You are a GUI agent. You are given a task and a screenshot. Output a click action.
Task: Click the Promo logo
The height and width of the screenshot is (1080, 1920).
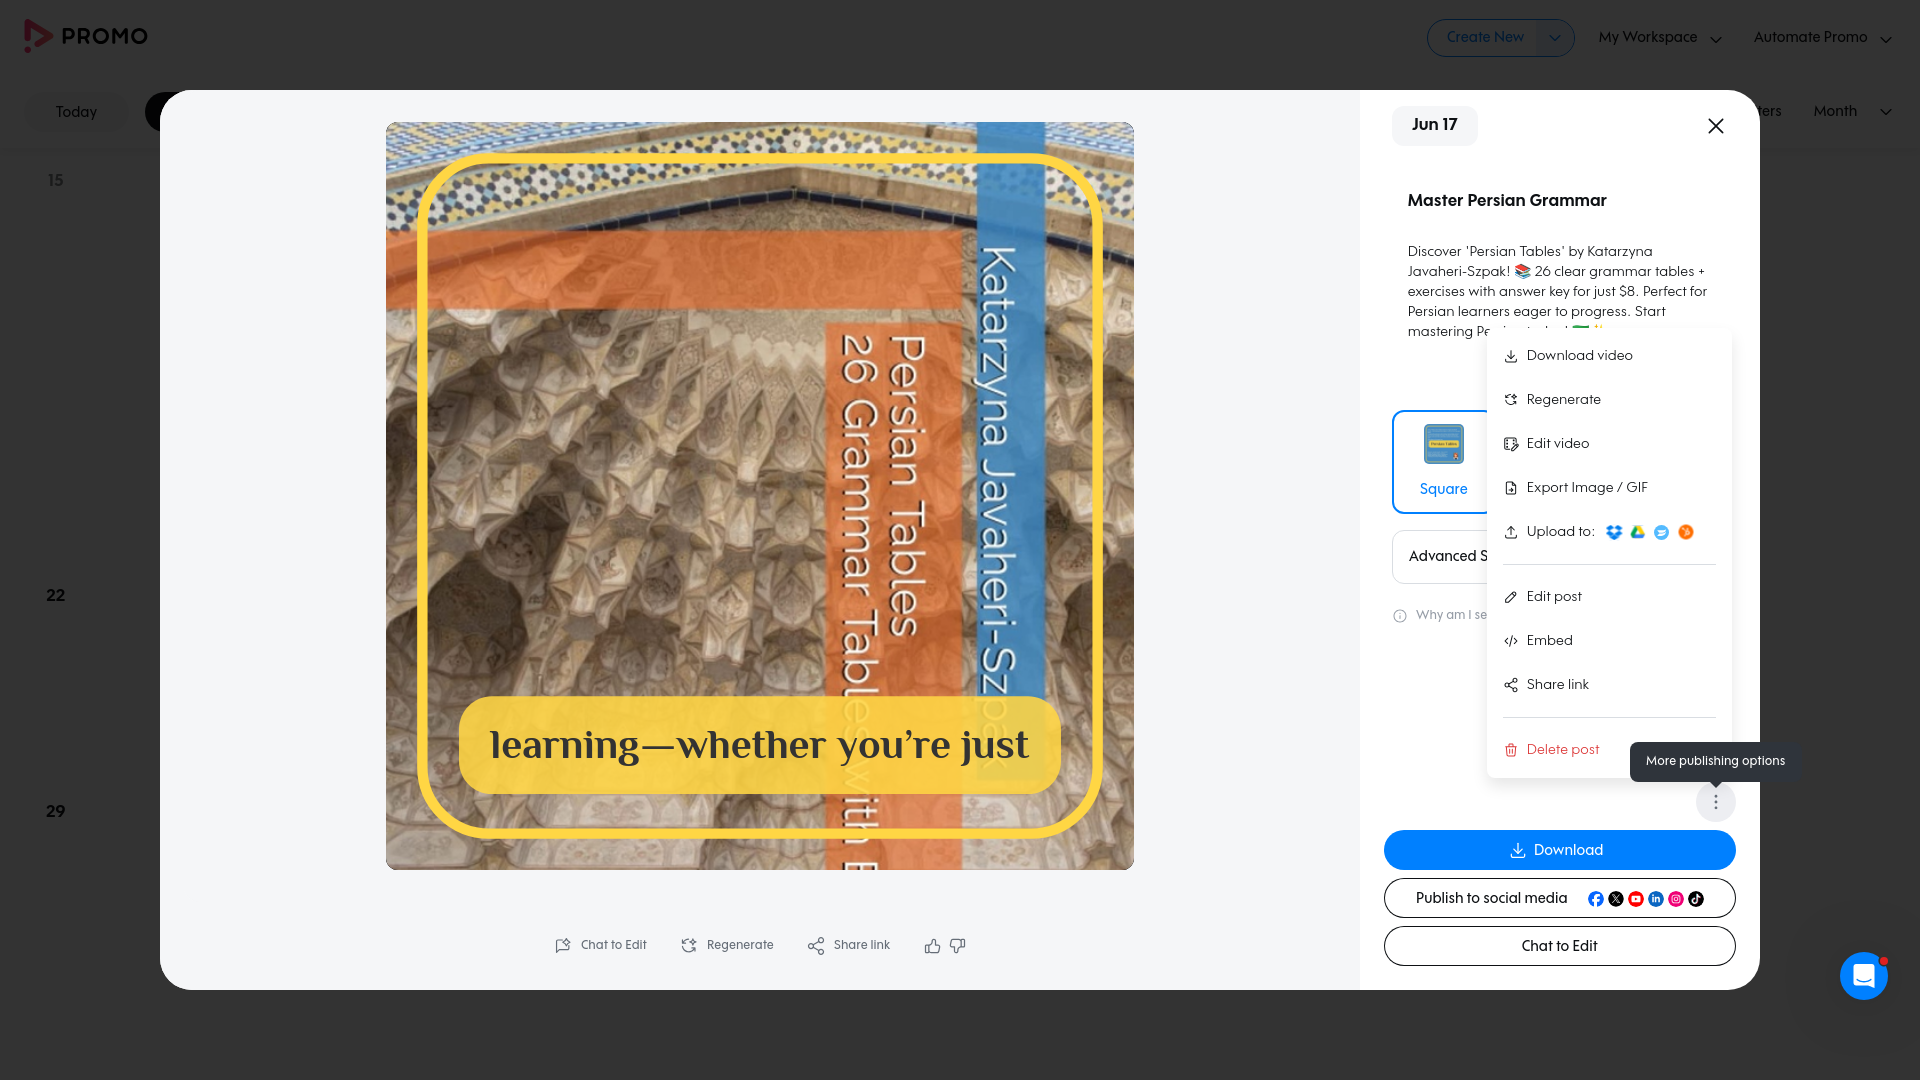[x=86, y=36]
